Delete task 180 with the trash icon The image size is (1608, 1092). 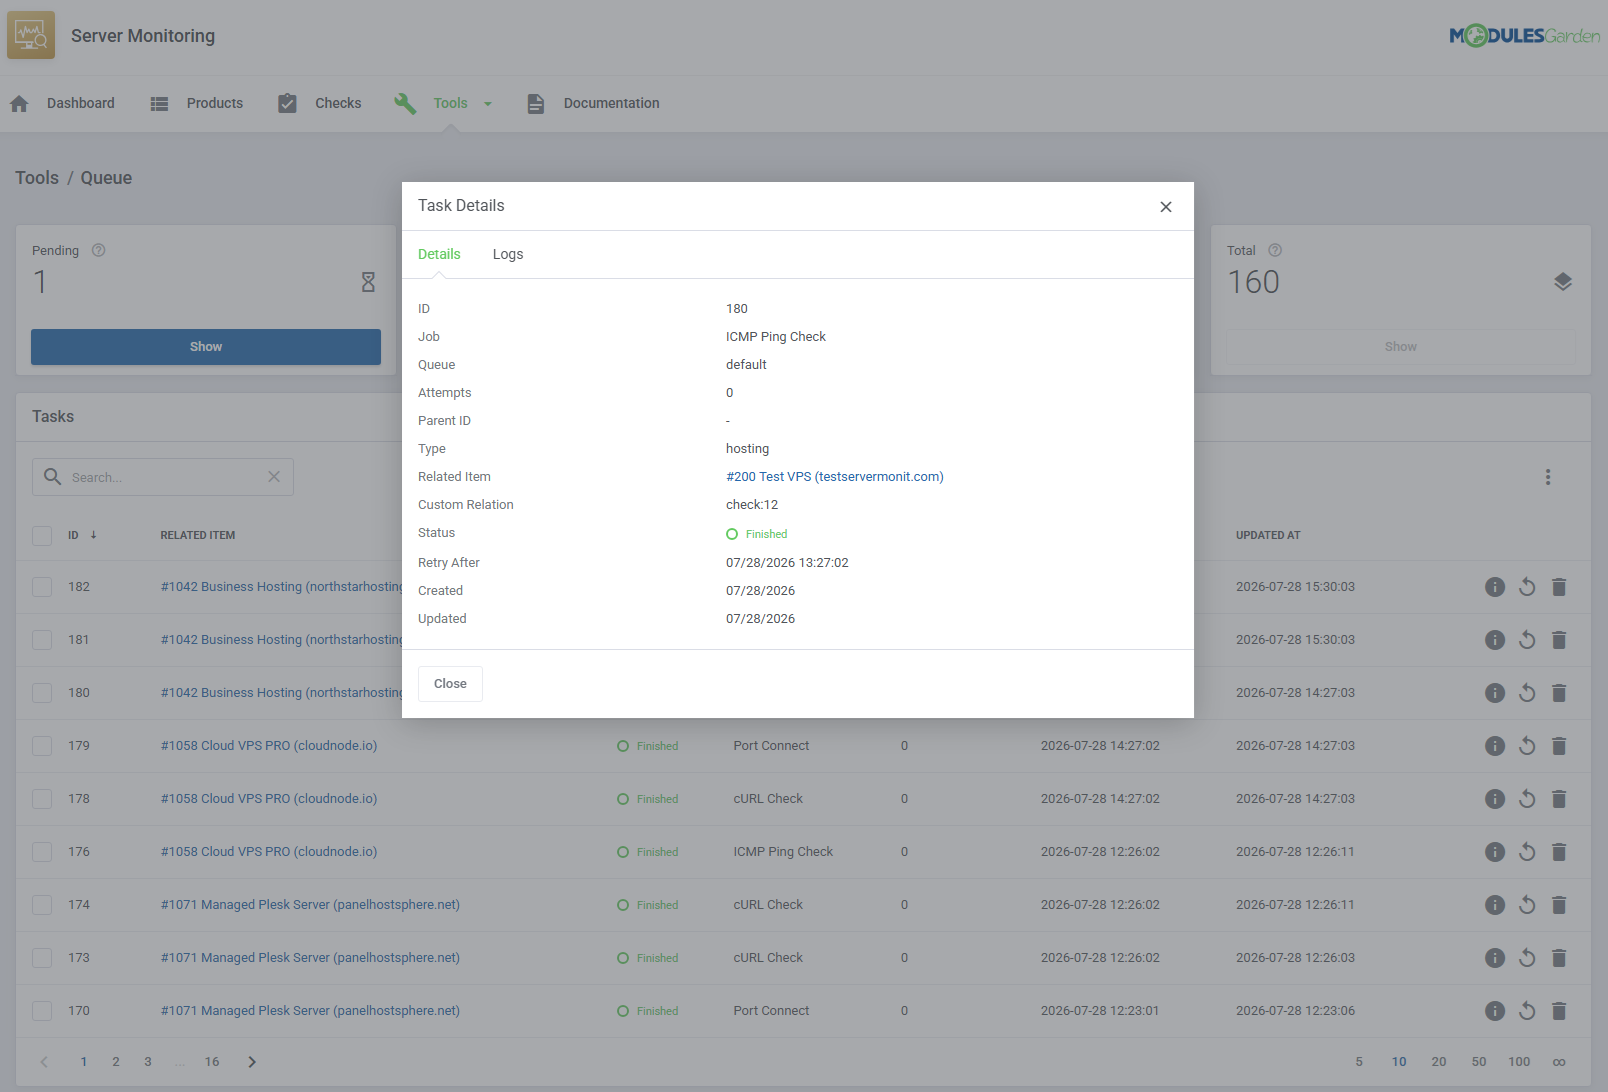pyautogui.click(x=1559, y=693)
